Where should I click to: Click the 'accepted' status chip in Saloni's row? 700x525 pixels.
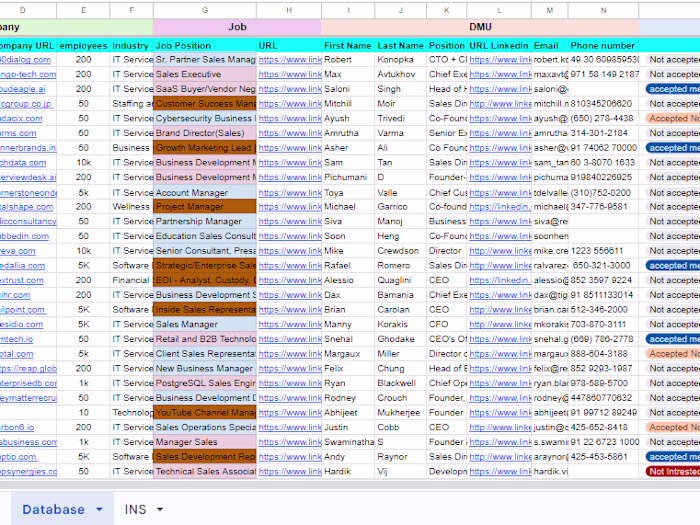pyautogui.click(x=672, y=89)
